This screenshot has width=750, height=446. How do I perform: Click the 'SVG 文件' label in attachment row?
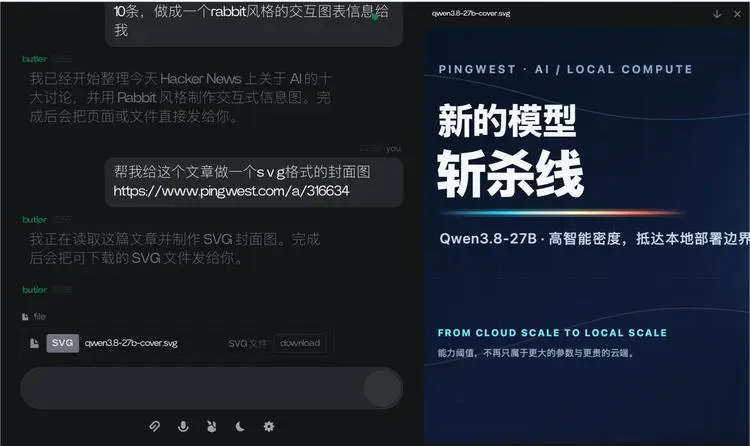(247, 344)
